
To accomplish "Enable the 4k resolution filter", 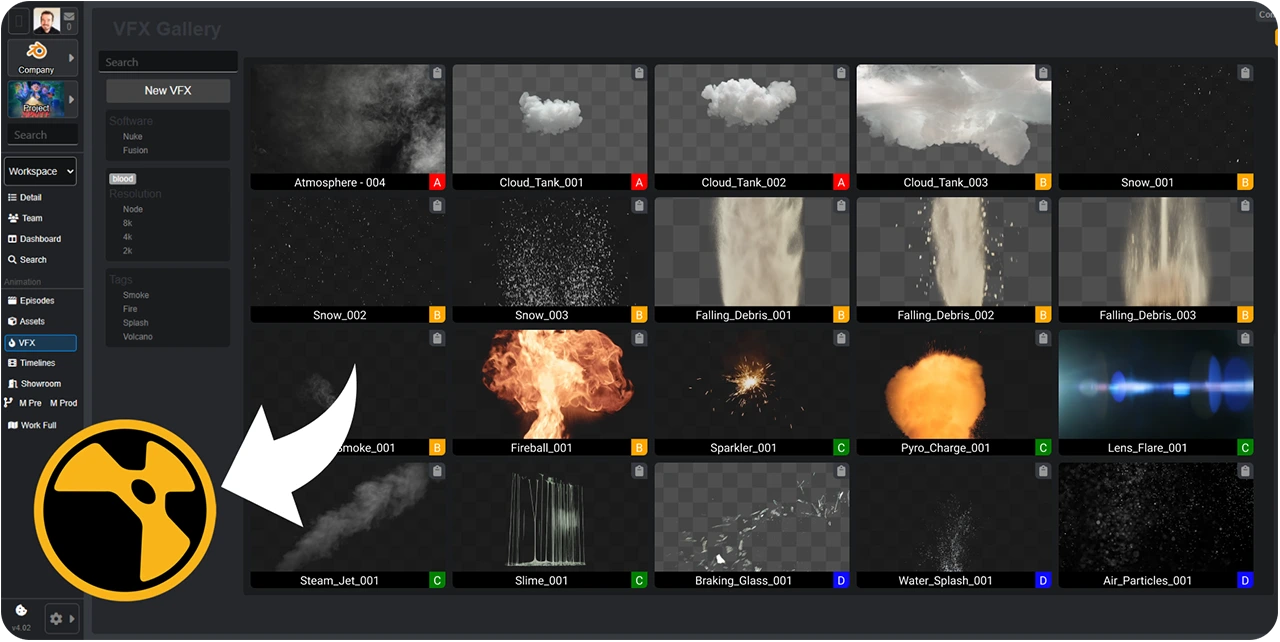I will 128,237.
